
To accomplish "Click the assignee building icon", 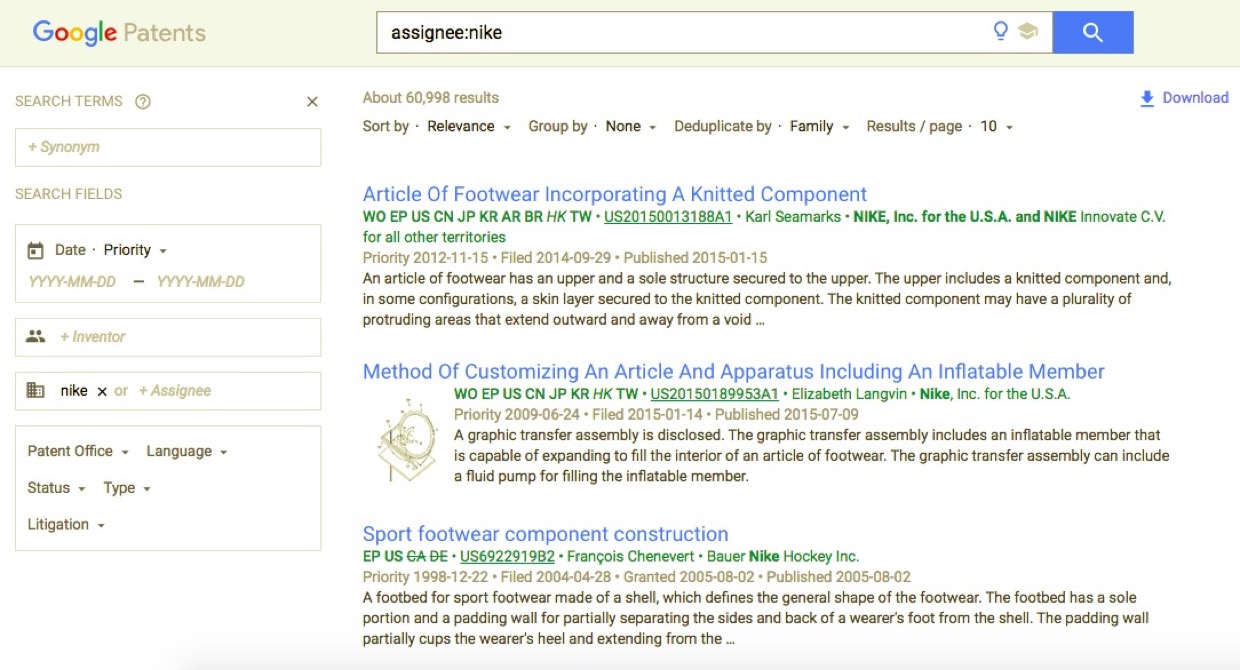I will click(x=35, y=391).
